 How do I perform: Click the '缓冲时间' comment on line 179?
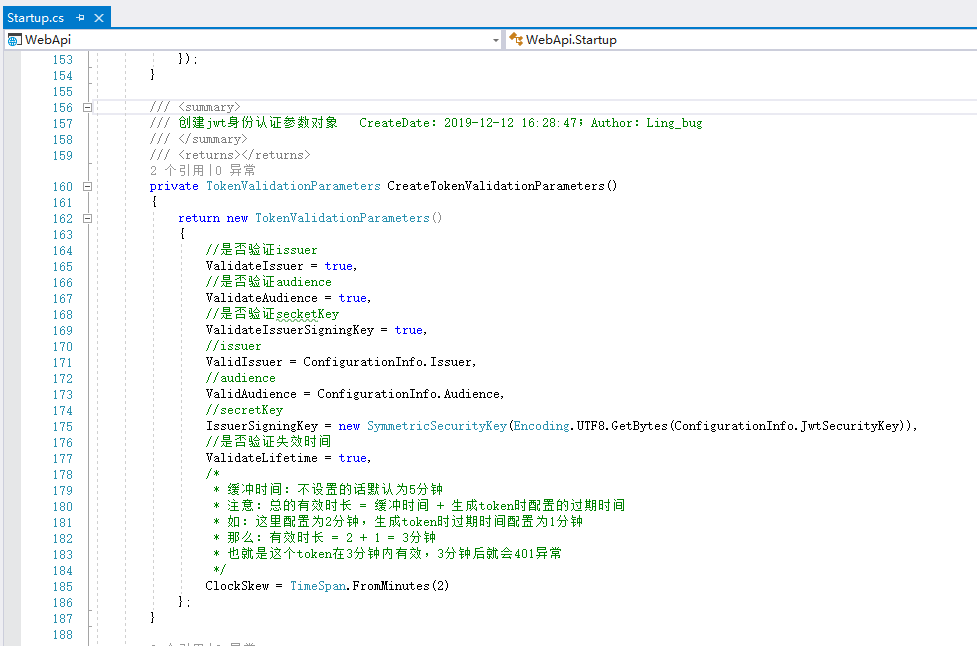[254, 490]
